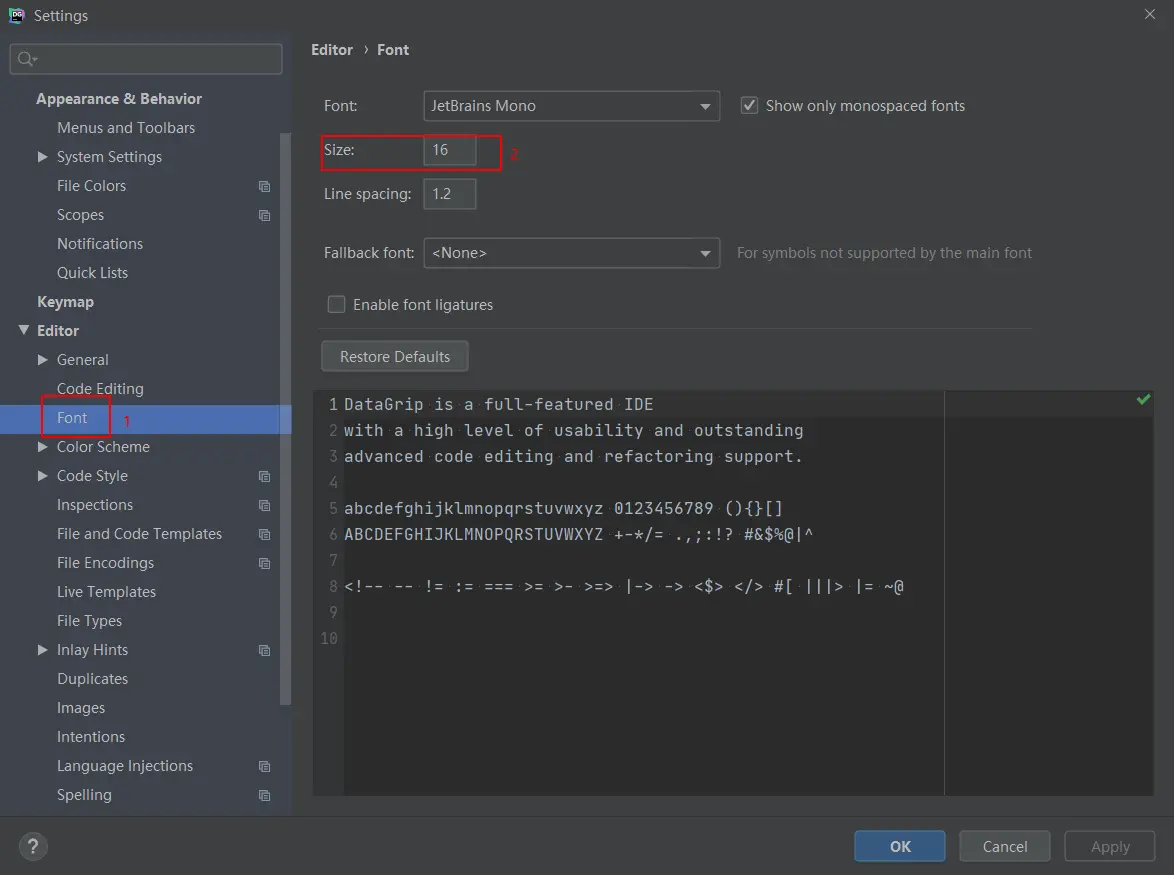Screen dimensions: 1174x875
Task: Click into the Line spacing field
Action: (449, 194)
